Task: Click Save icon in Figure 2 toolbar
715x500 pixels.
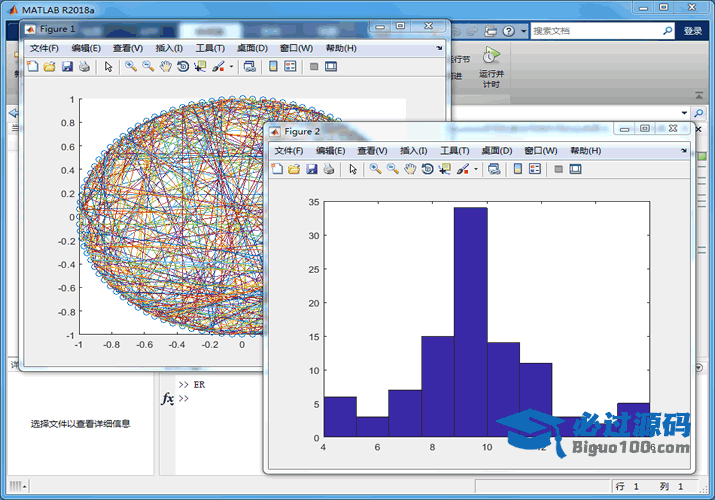Action: [x=311, y=169]
